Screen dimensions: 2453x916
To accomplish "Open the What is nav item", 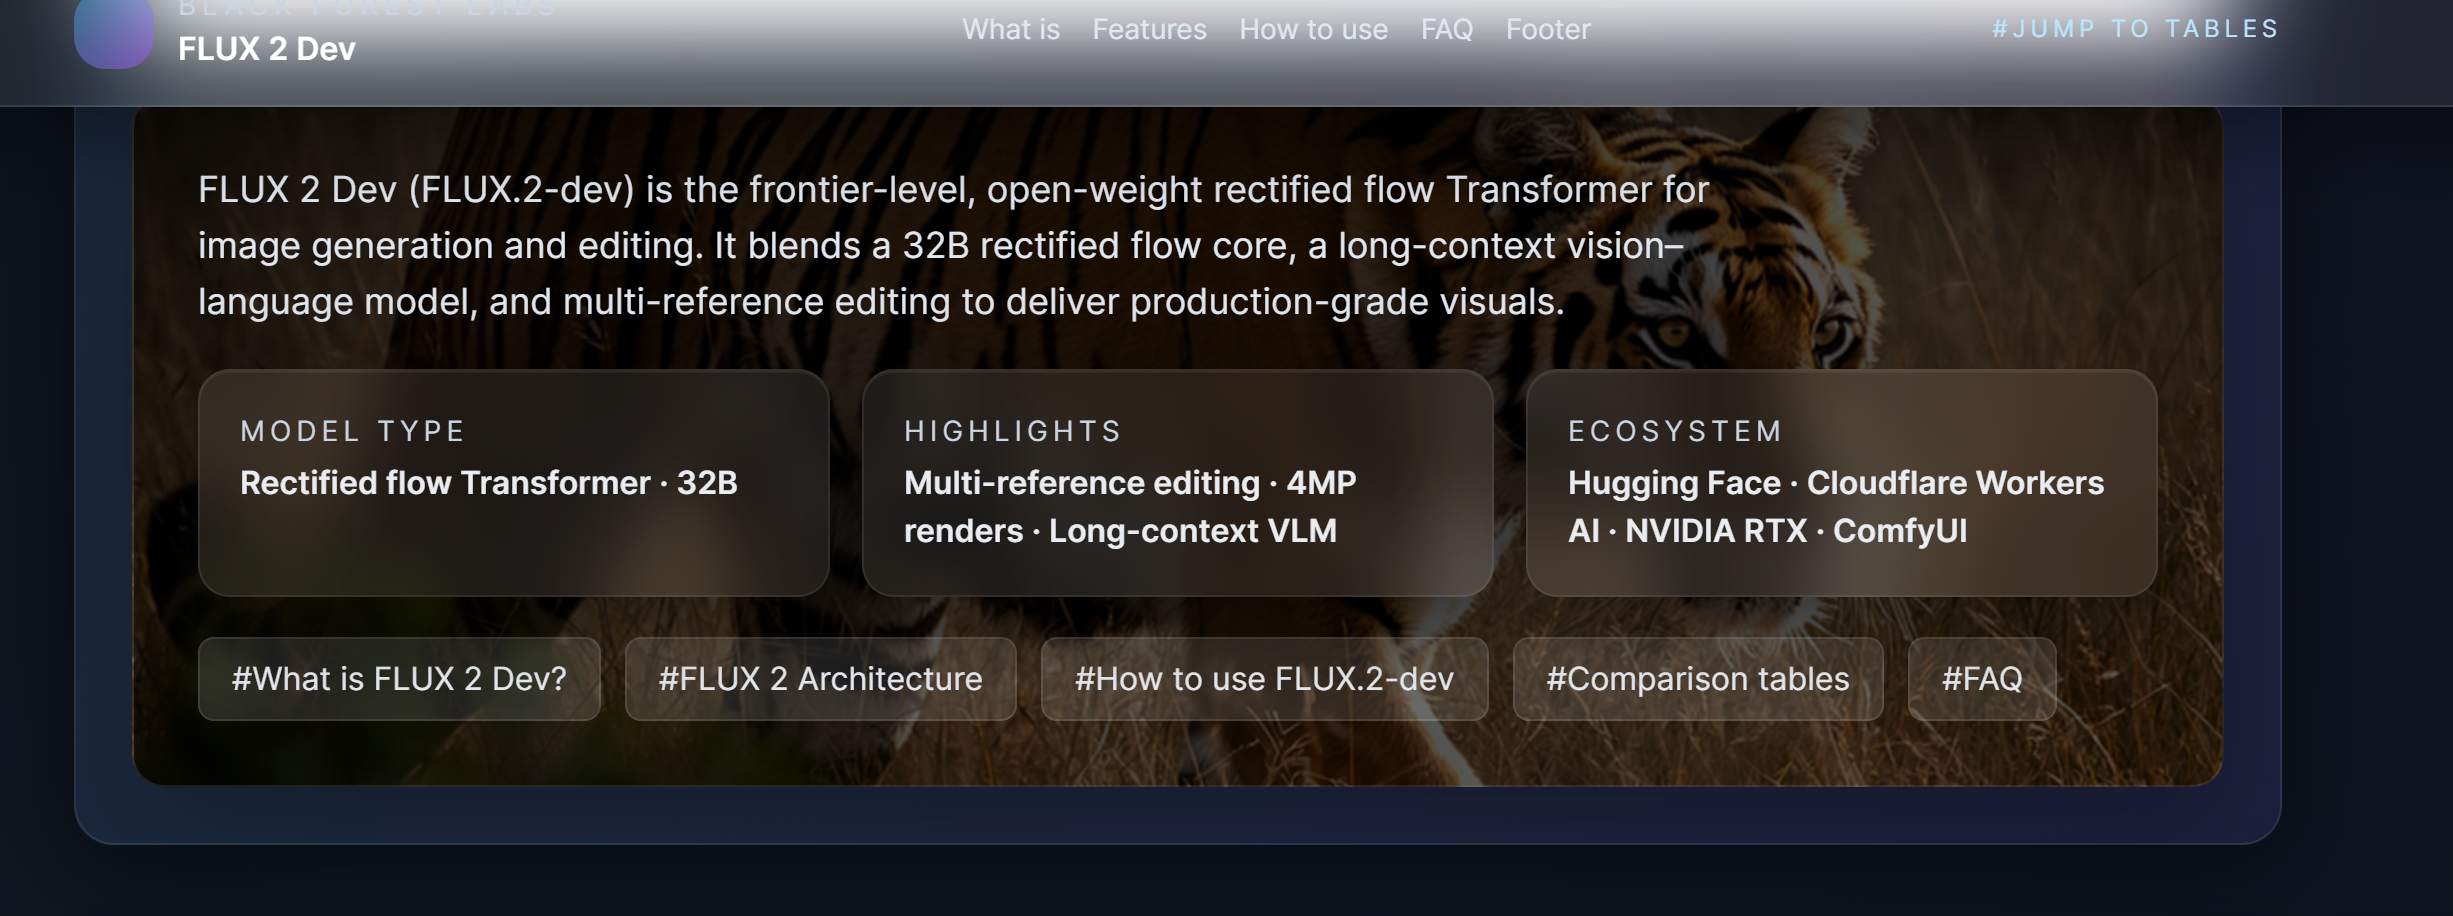I will tap(1010, 30).
